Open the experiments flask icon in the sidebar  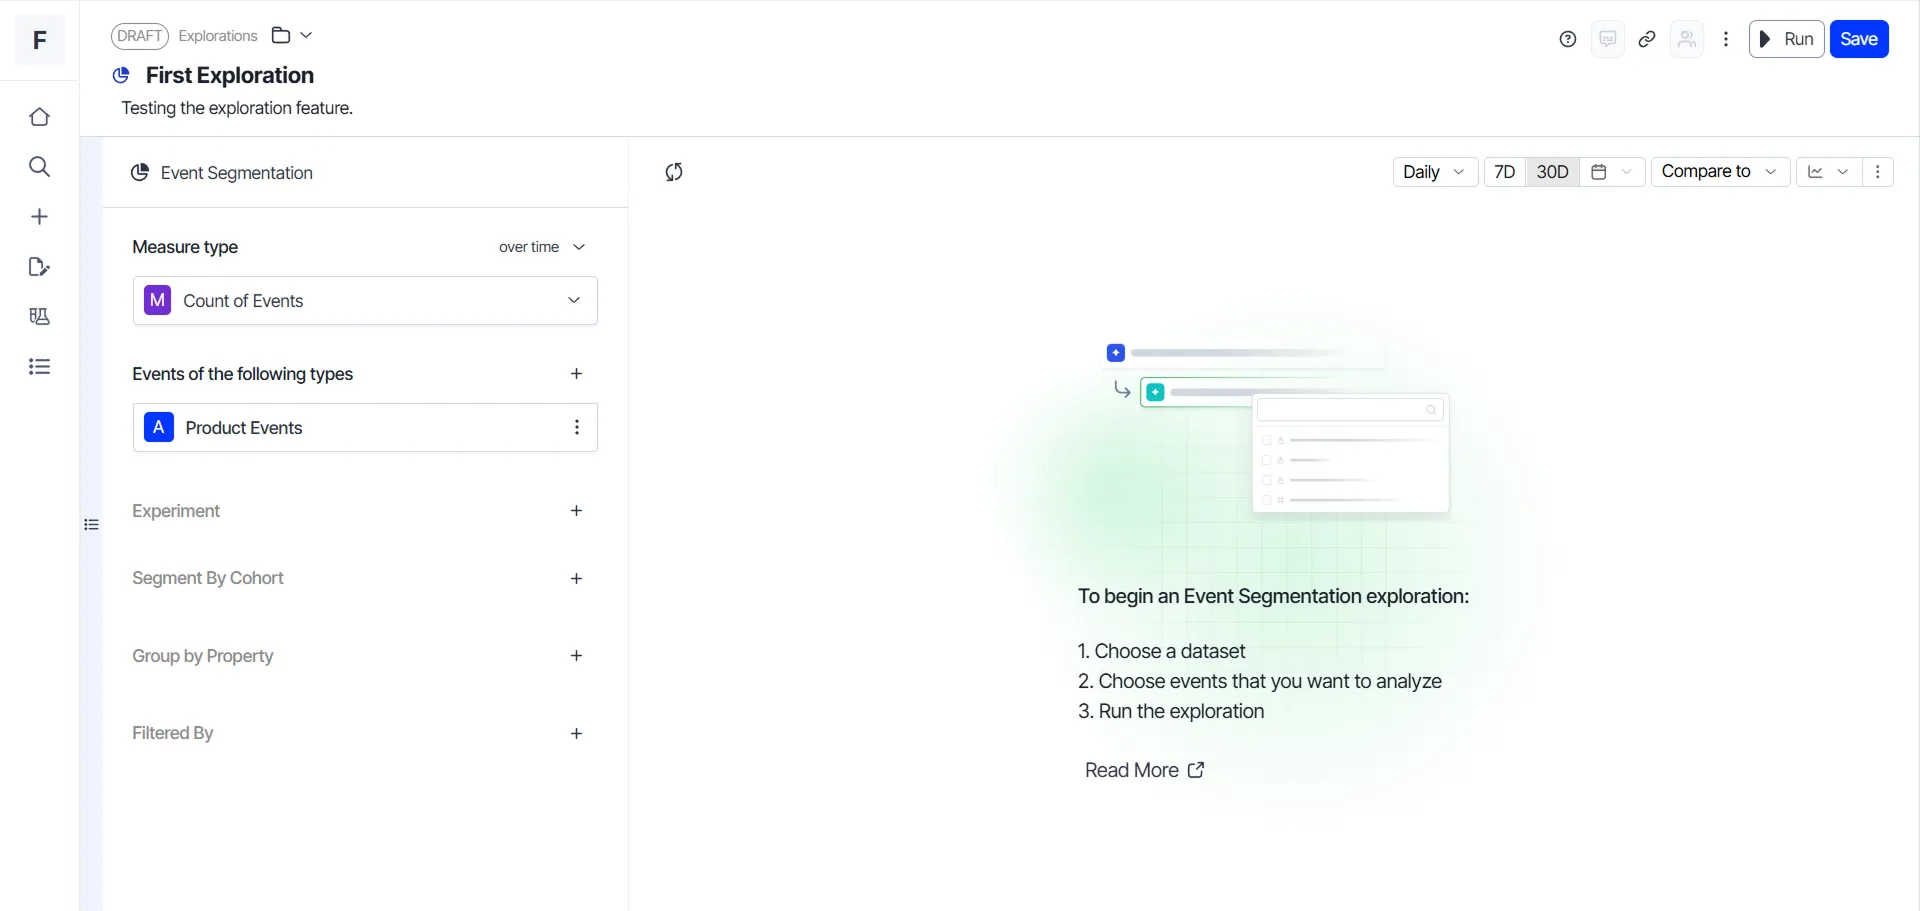tap(39, 317)
